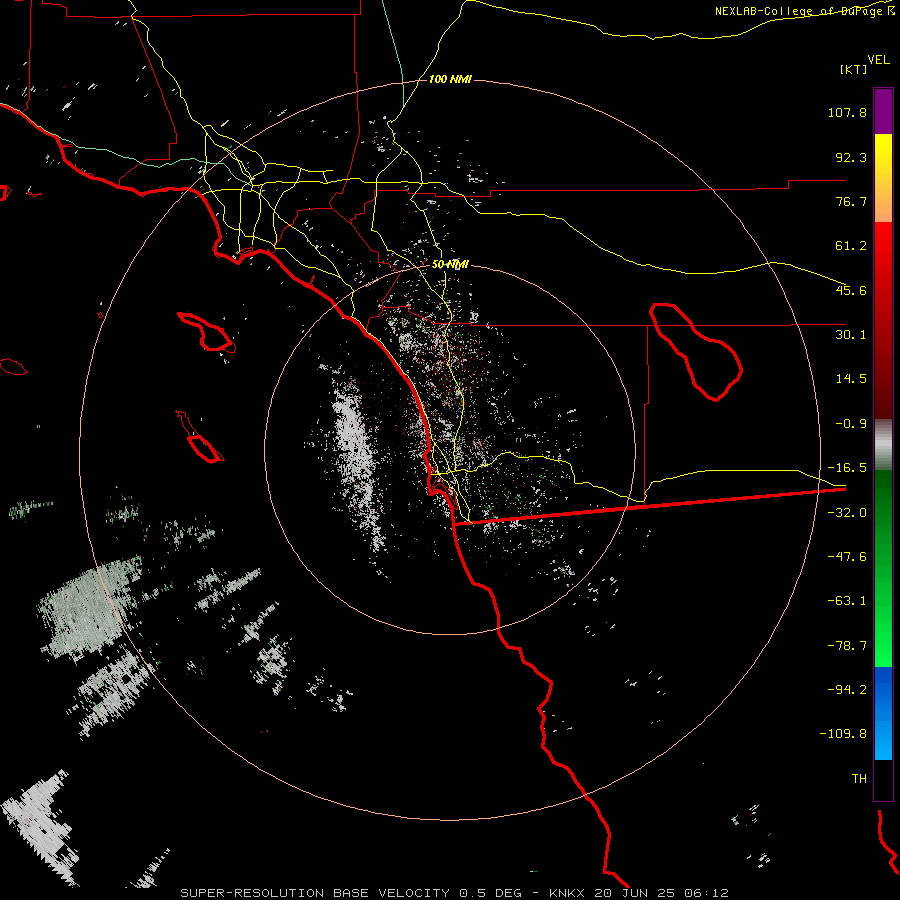The height and width of the screenshot is (900, 900).
Task: Click the -0.9 velocity scale value
Action: (x=851, y=424)
